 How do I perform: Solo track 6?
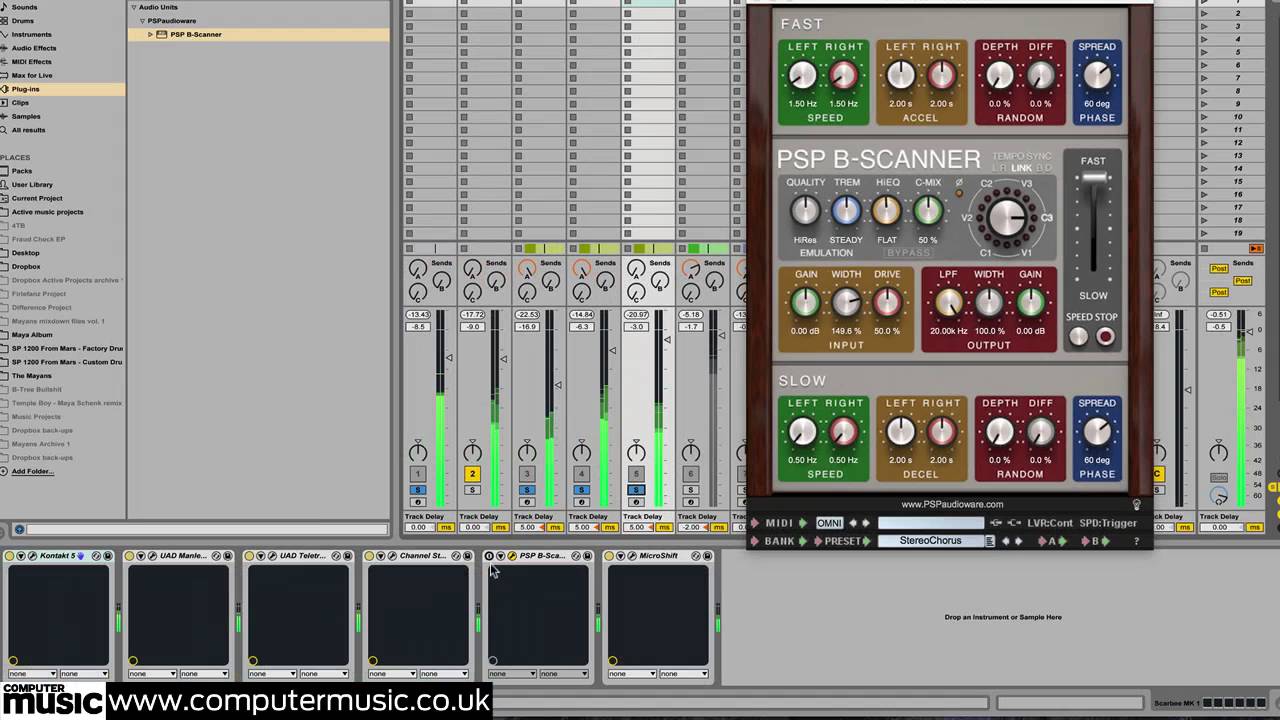tap(690, 490)
